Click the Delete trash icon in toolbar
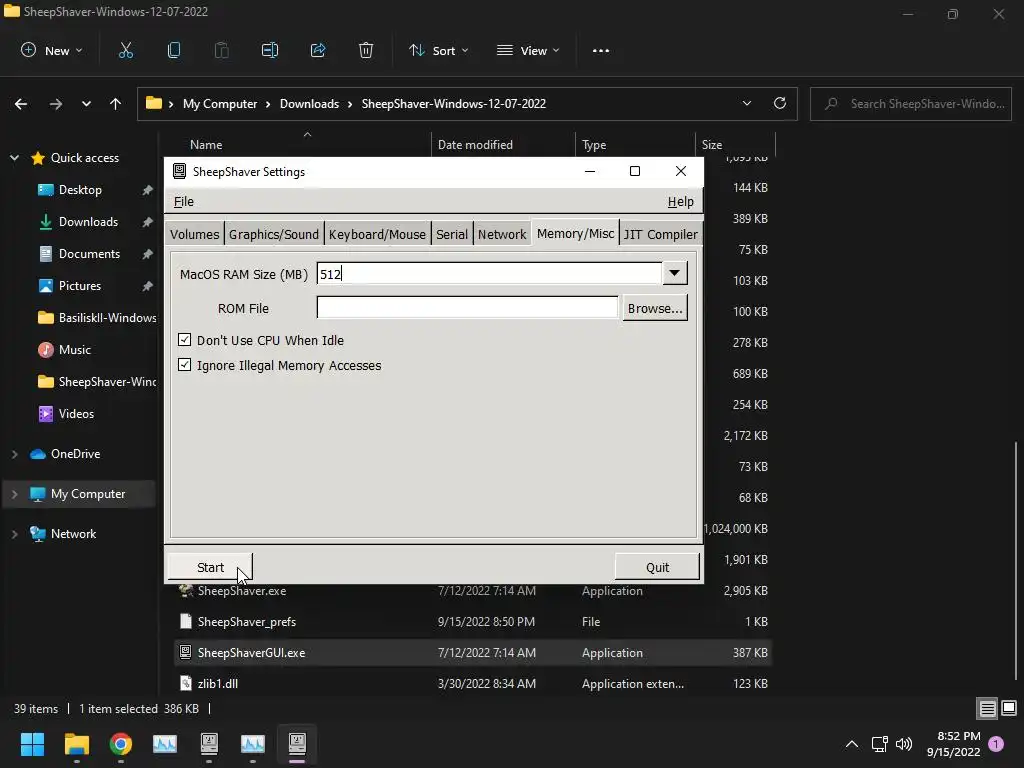1024x768 pixels. tap(366, 50)
